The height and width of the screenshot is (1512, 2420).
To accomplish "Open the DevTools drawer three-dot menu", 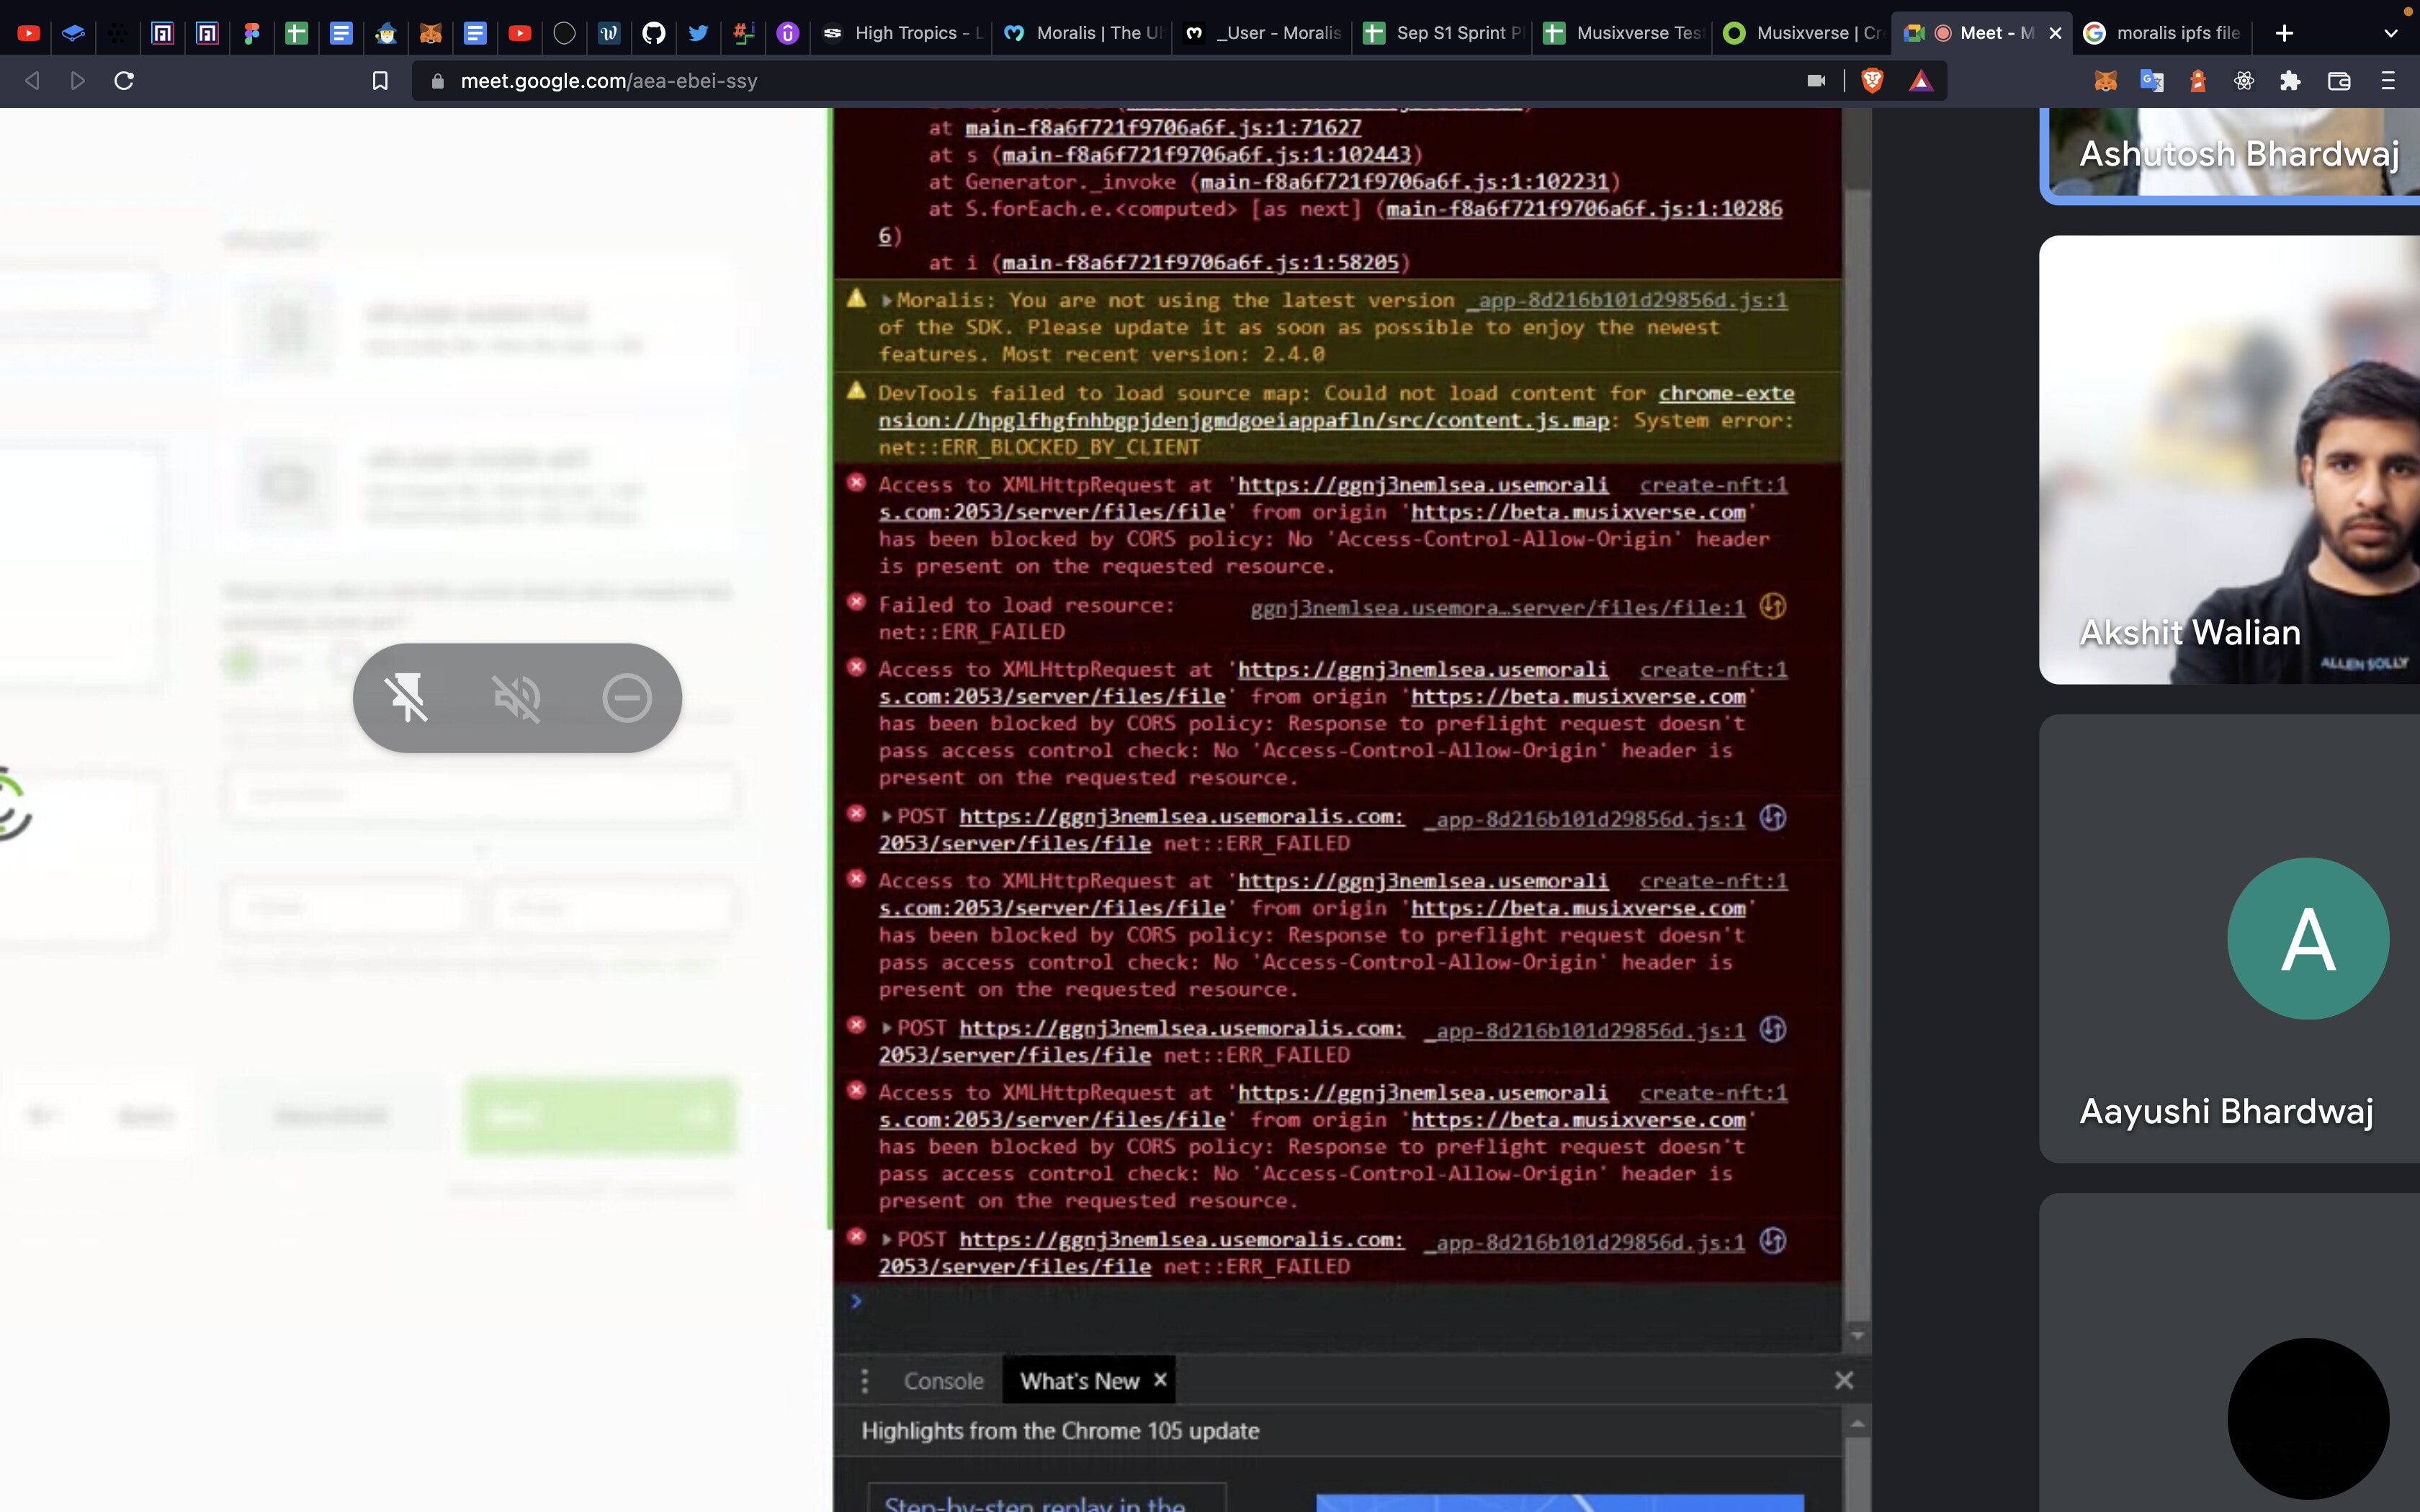I will (x=865, y=1381).
